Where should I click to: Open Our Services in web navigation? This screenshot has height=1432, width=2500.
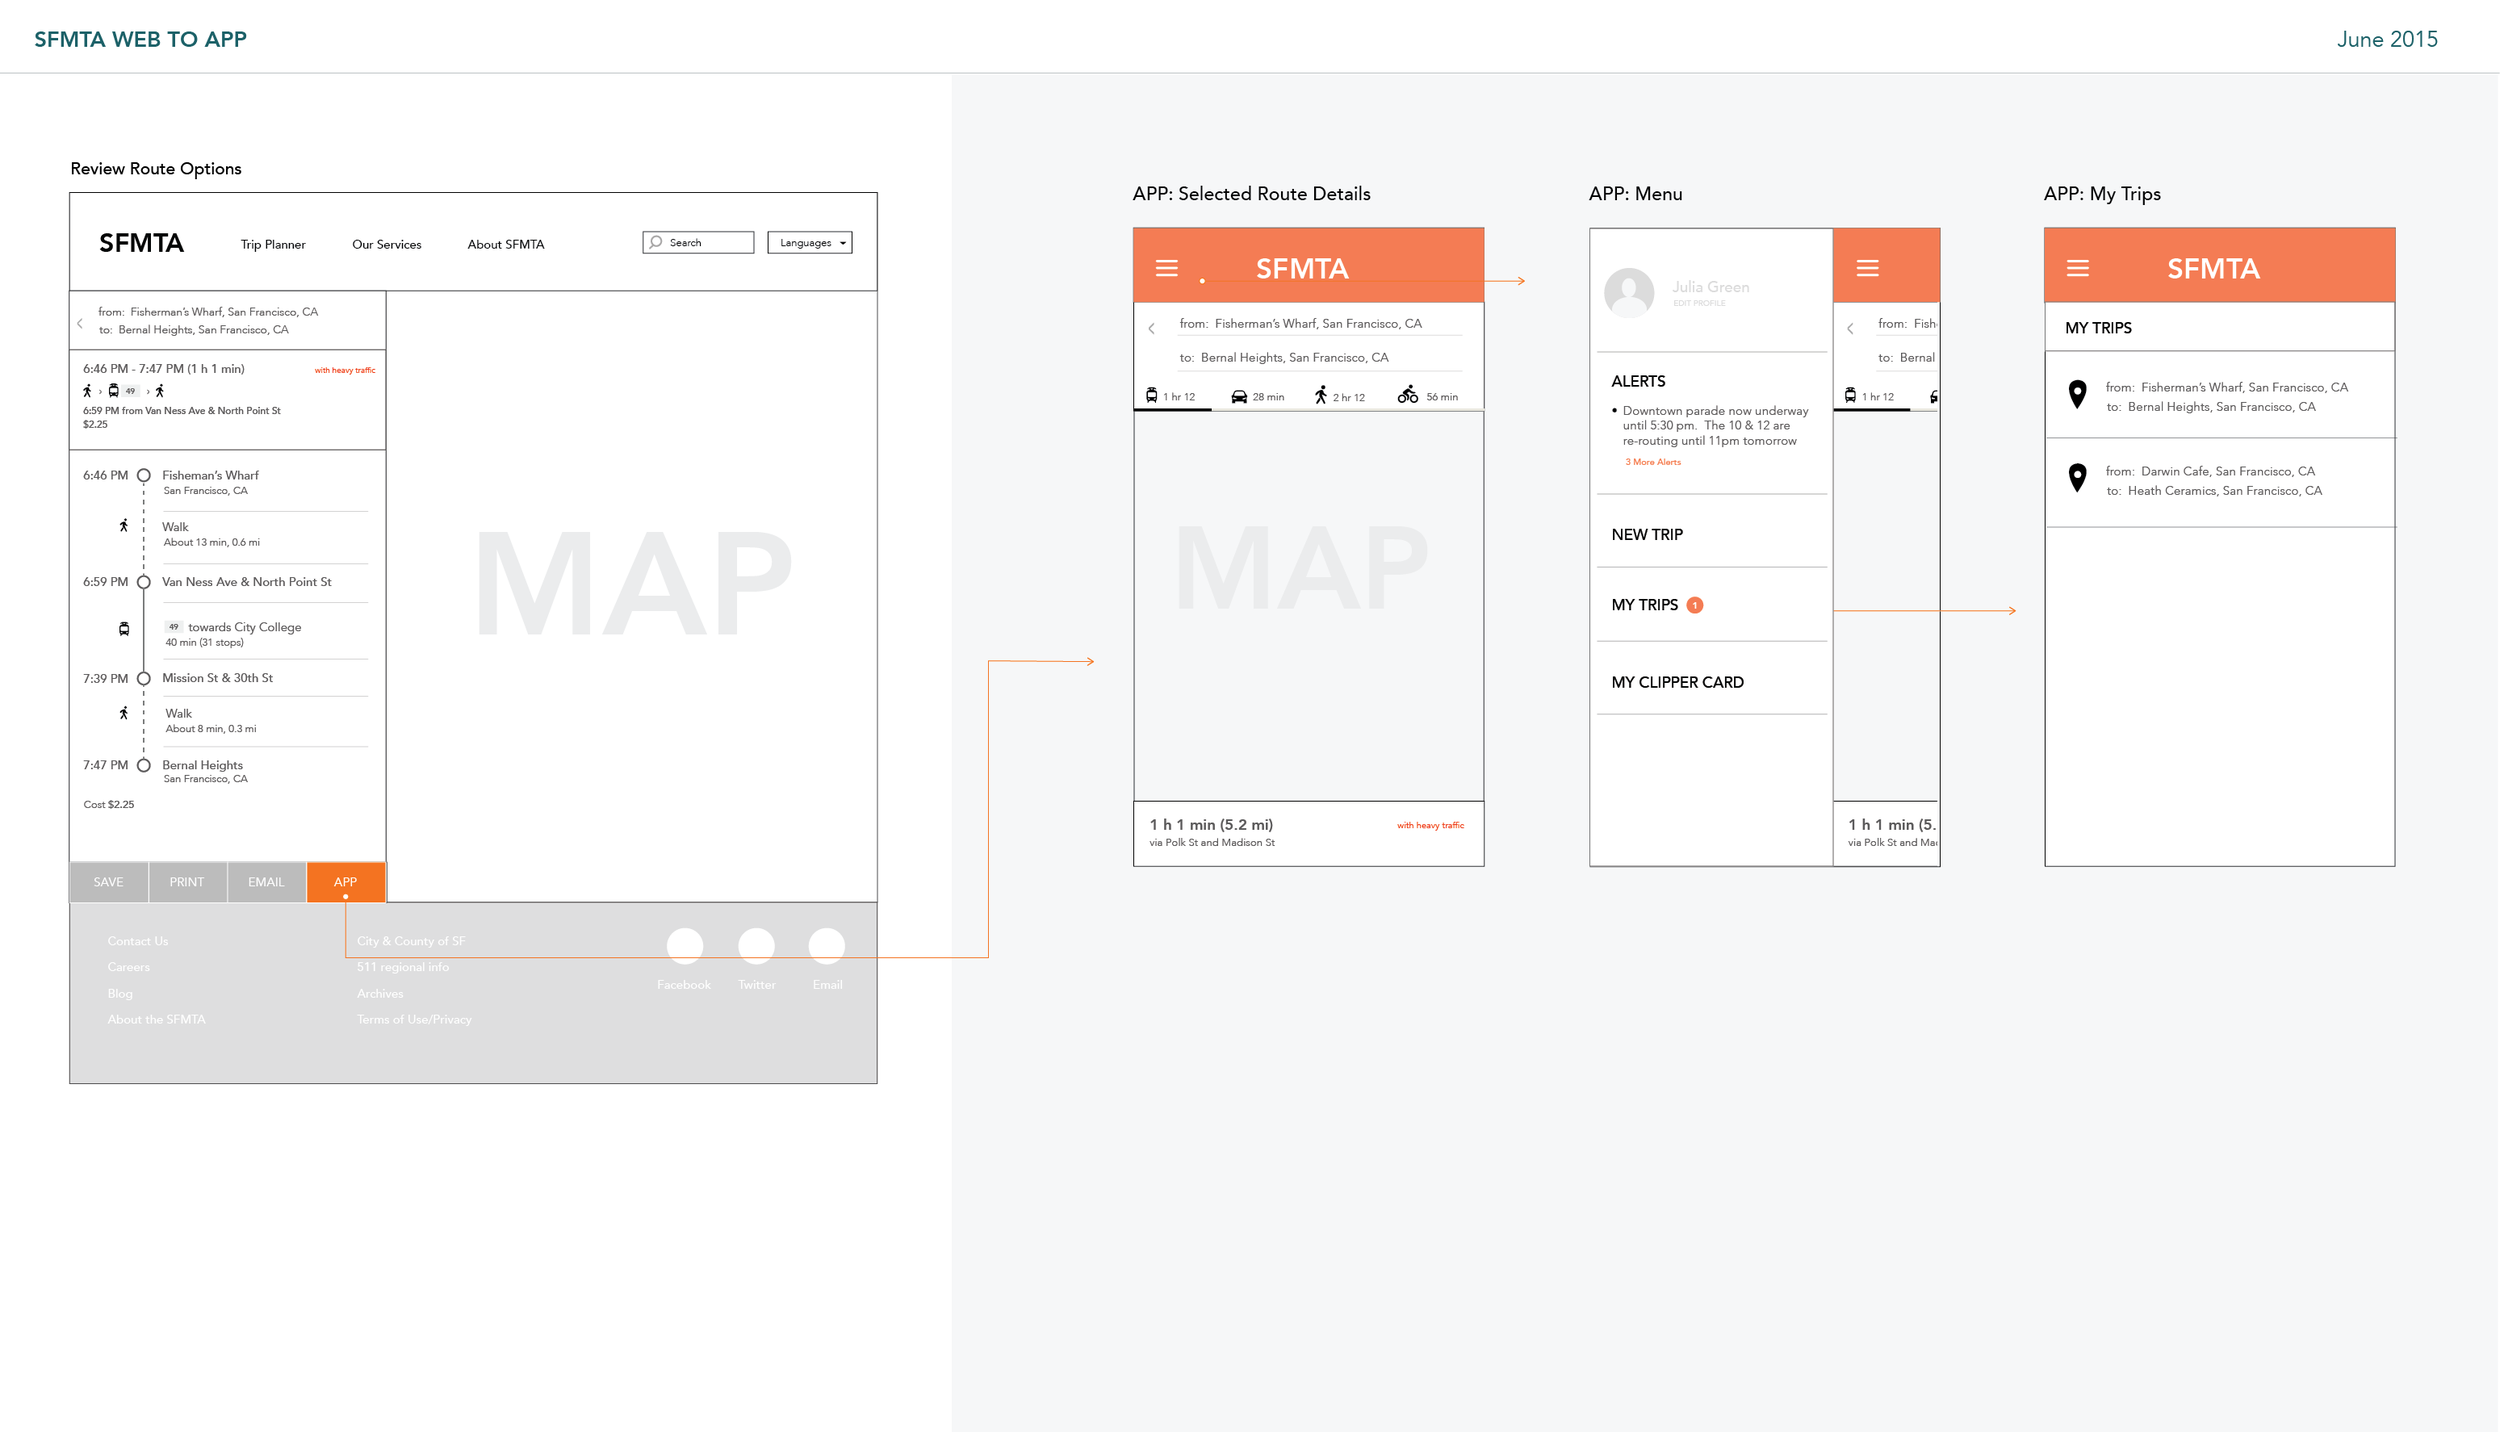point(387,244)
